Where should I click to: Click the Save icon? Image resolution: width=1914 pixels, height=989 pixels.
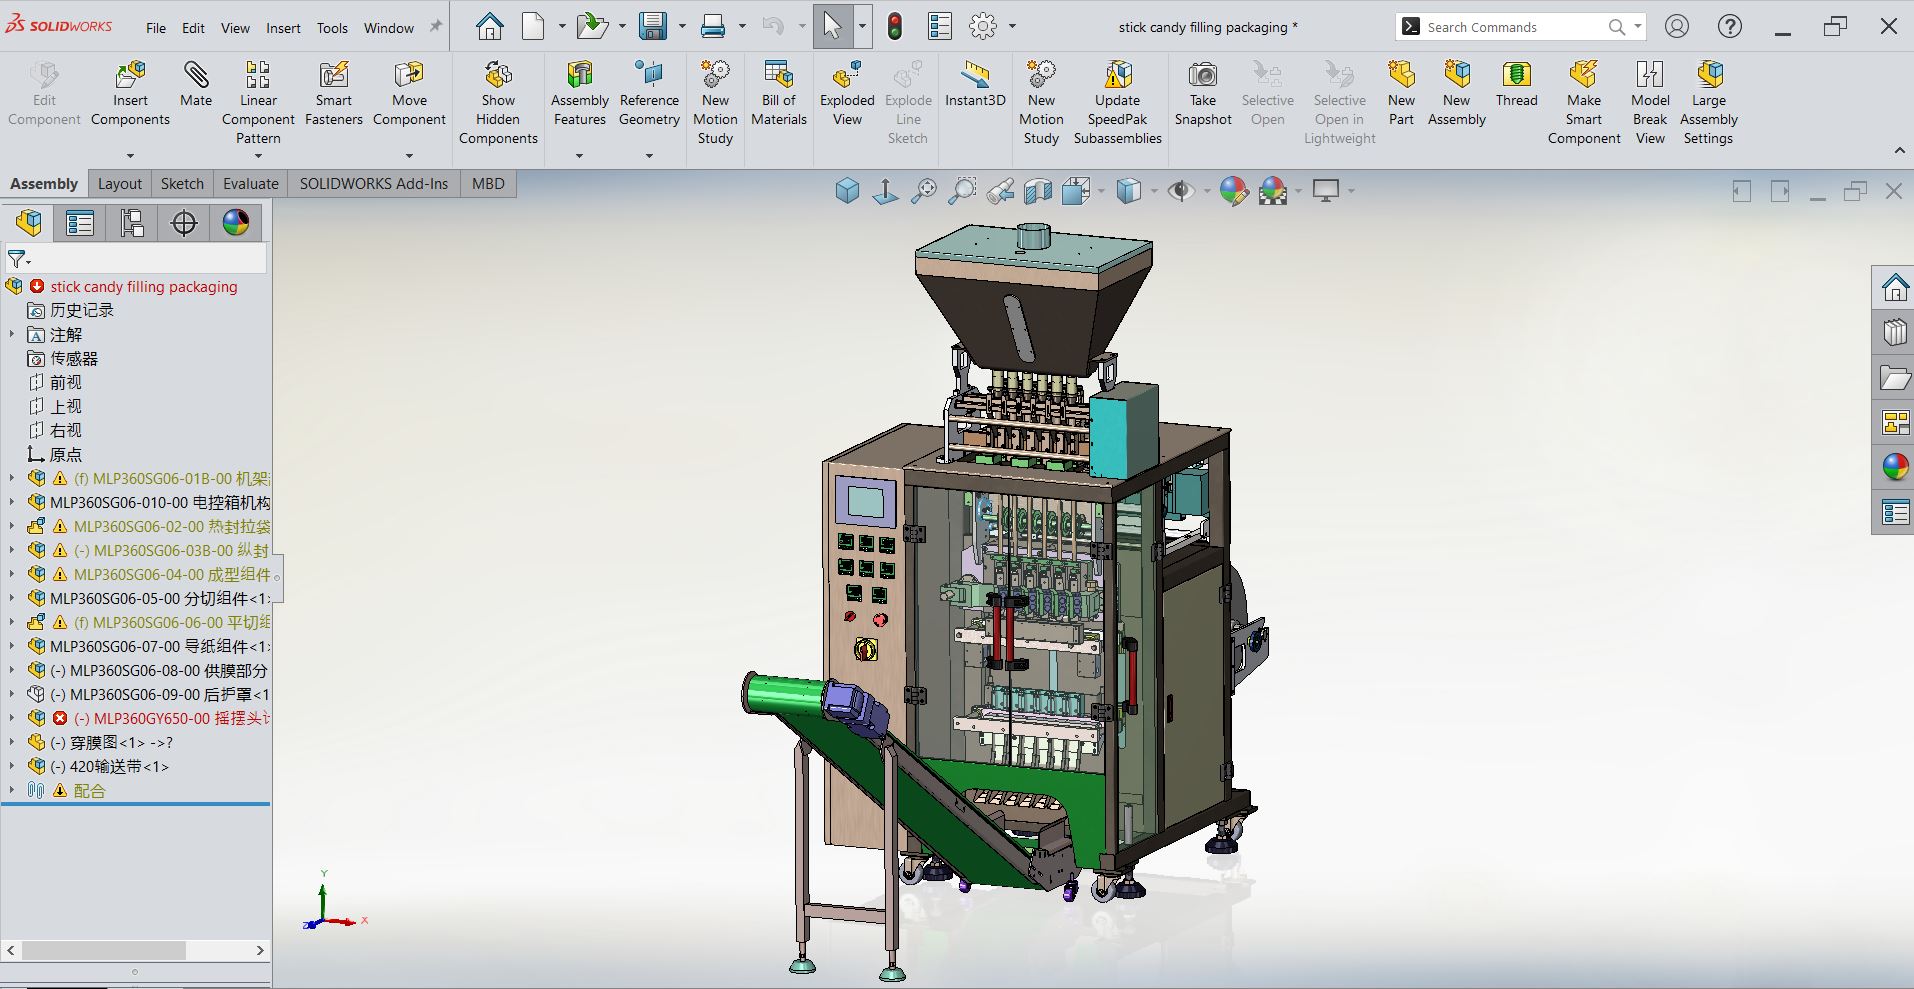[653, 27]
